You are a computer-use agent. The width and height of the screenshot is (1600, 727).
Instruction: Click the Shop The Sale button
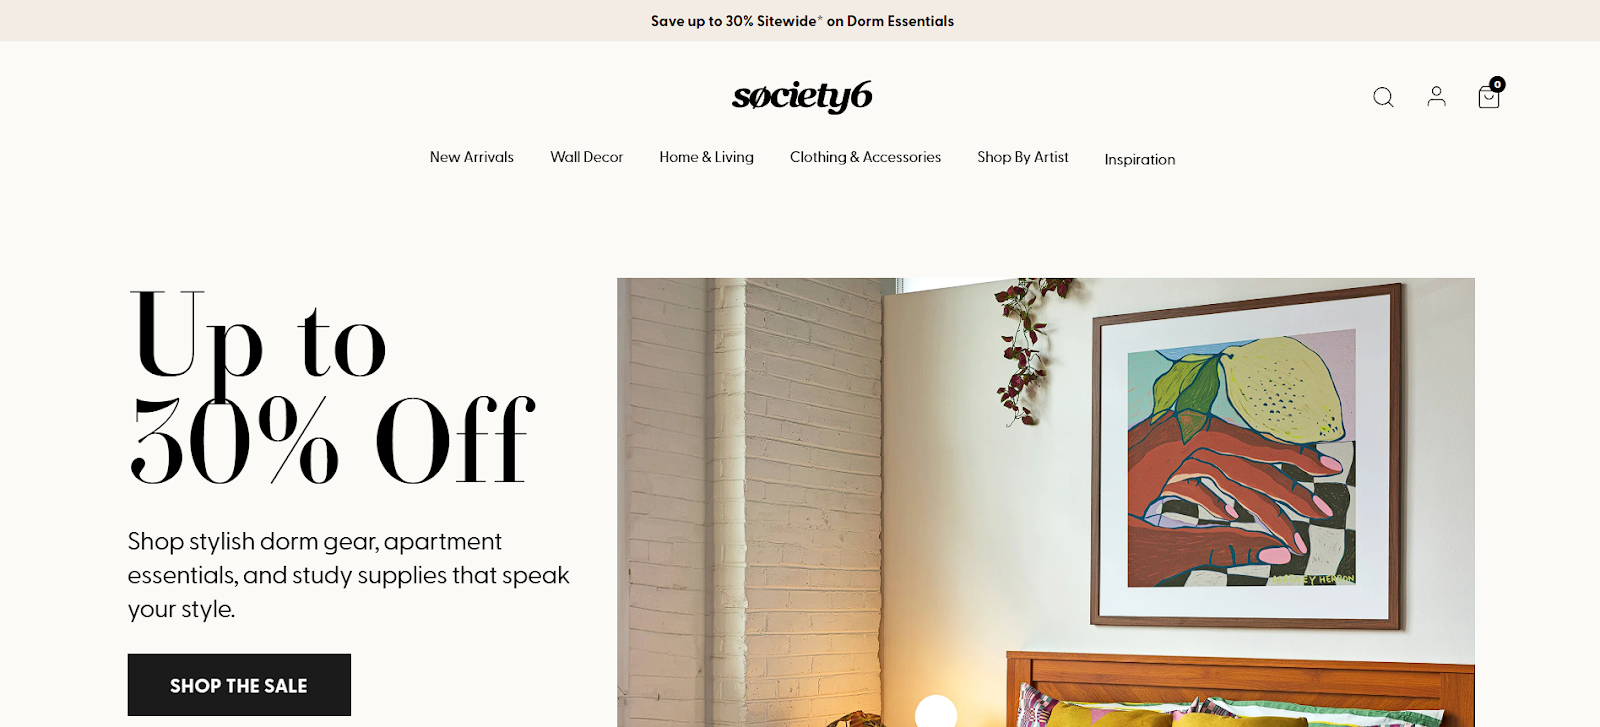[239, 685]
